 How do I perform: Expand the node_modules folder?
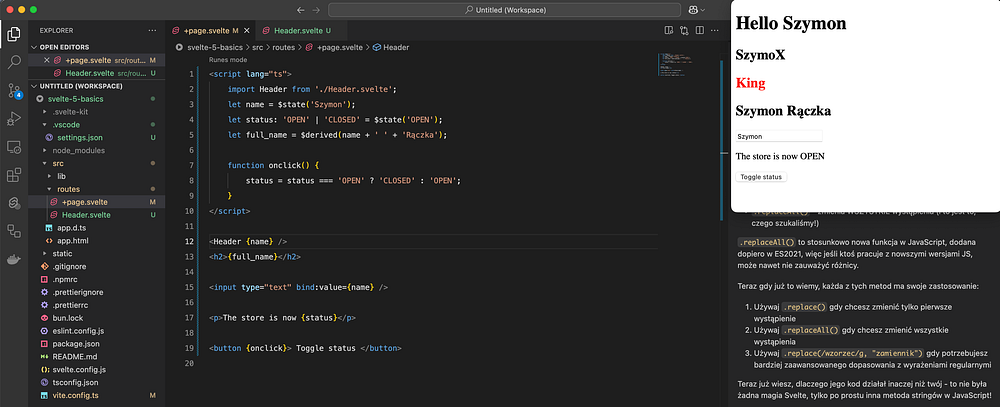click(77, 149)
